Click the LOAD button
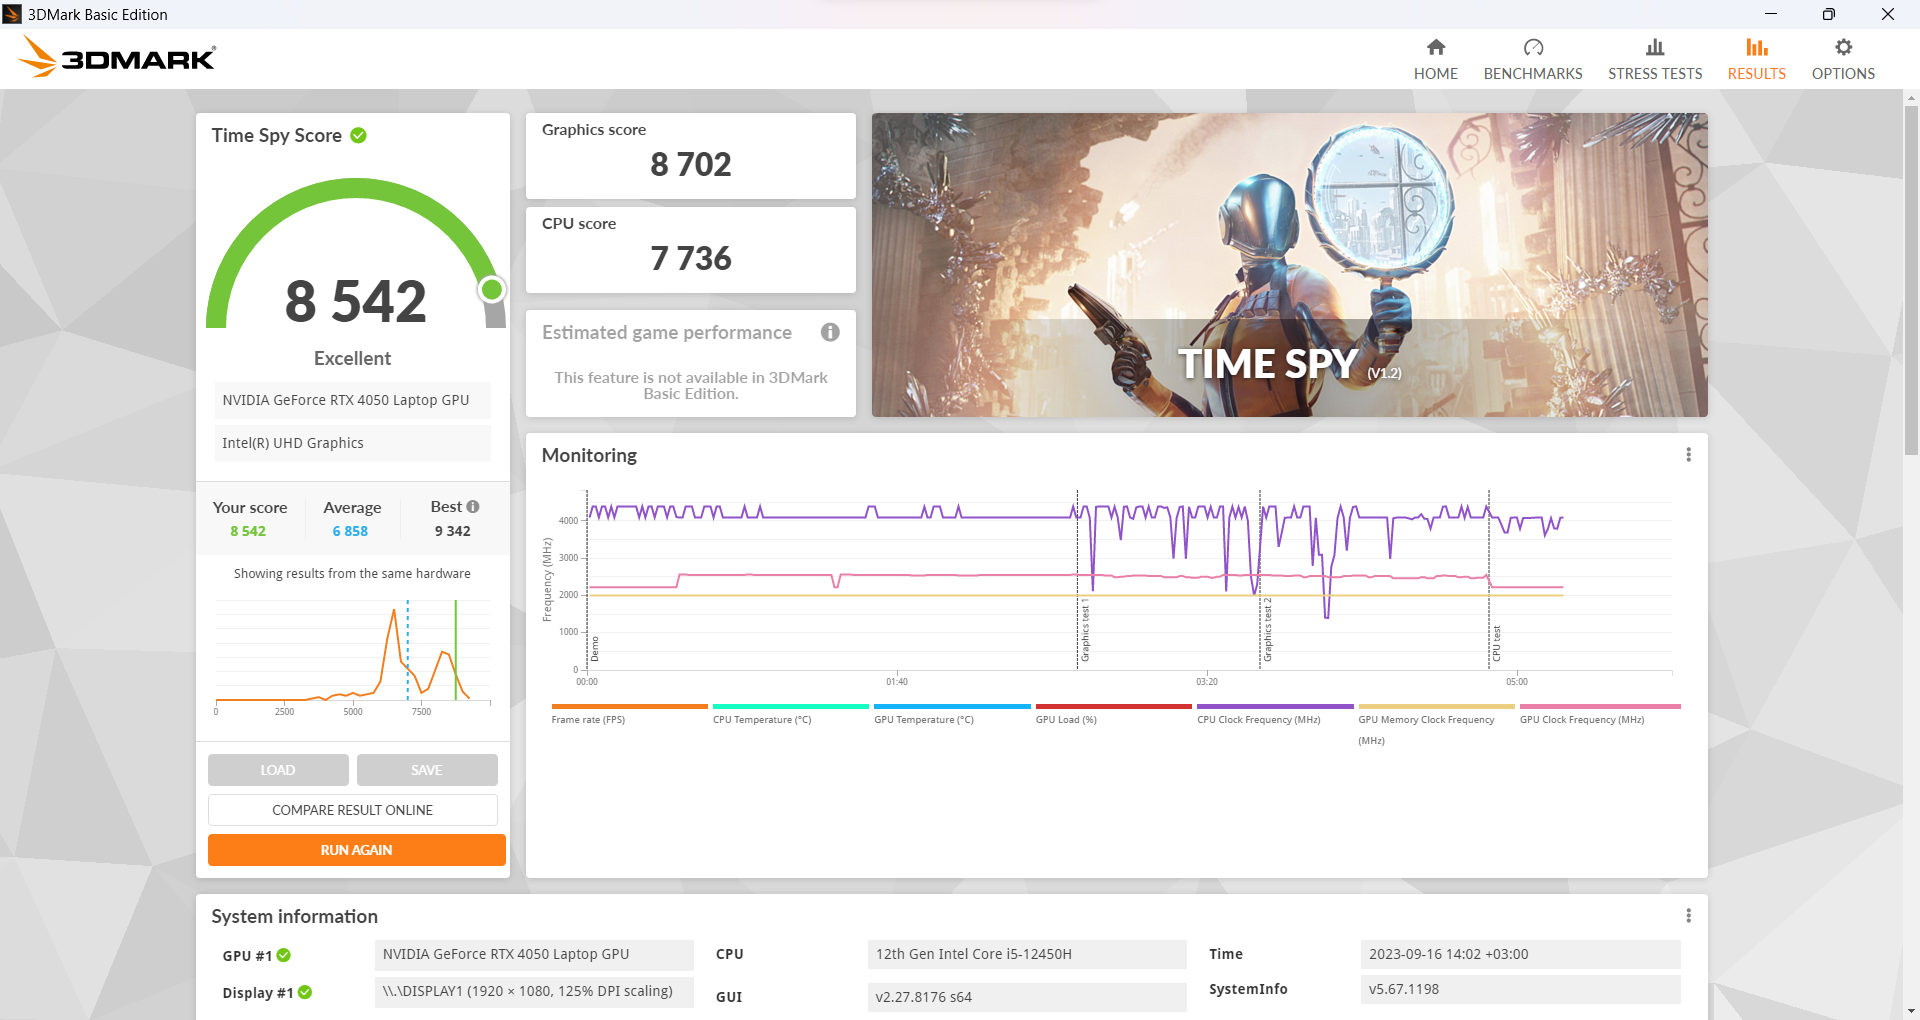 click(x=278, y=770)
